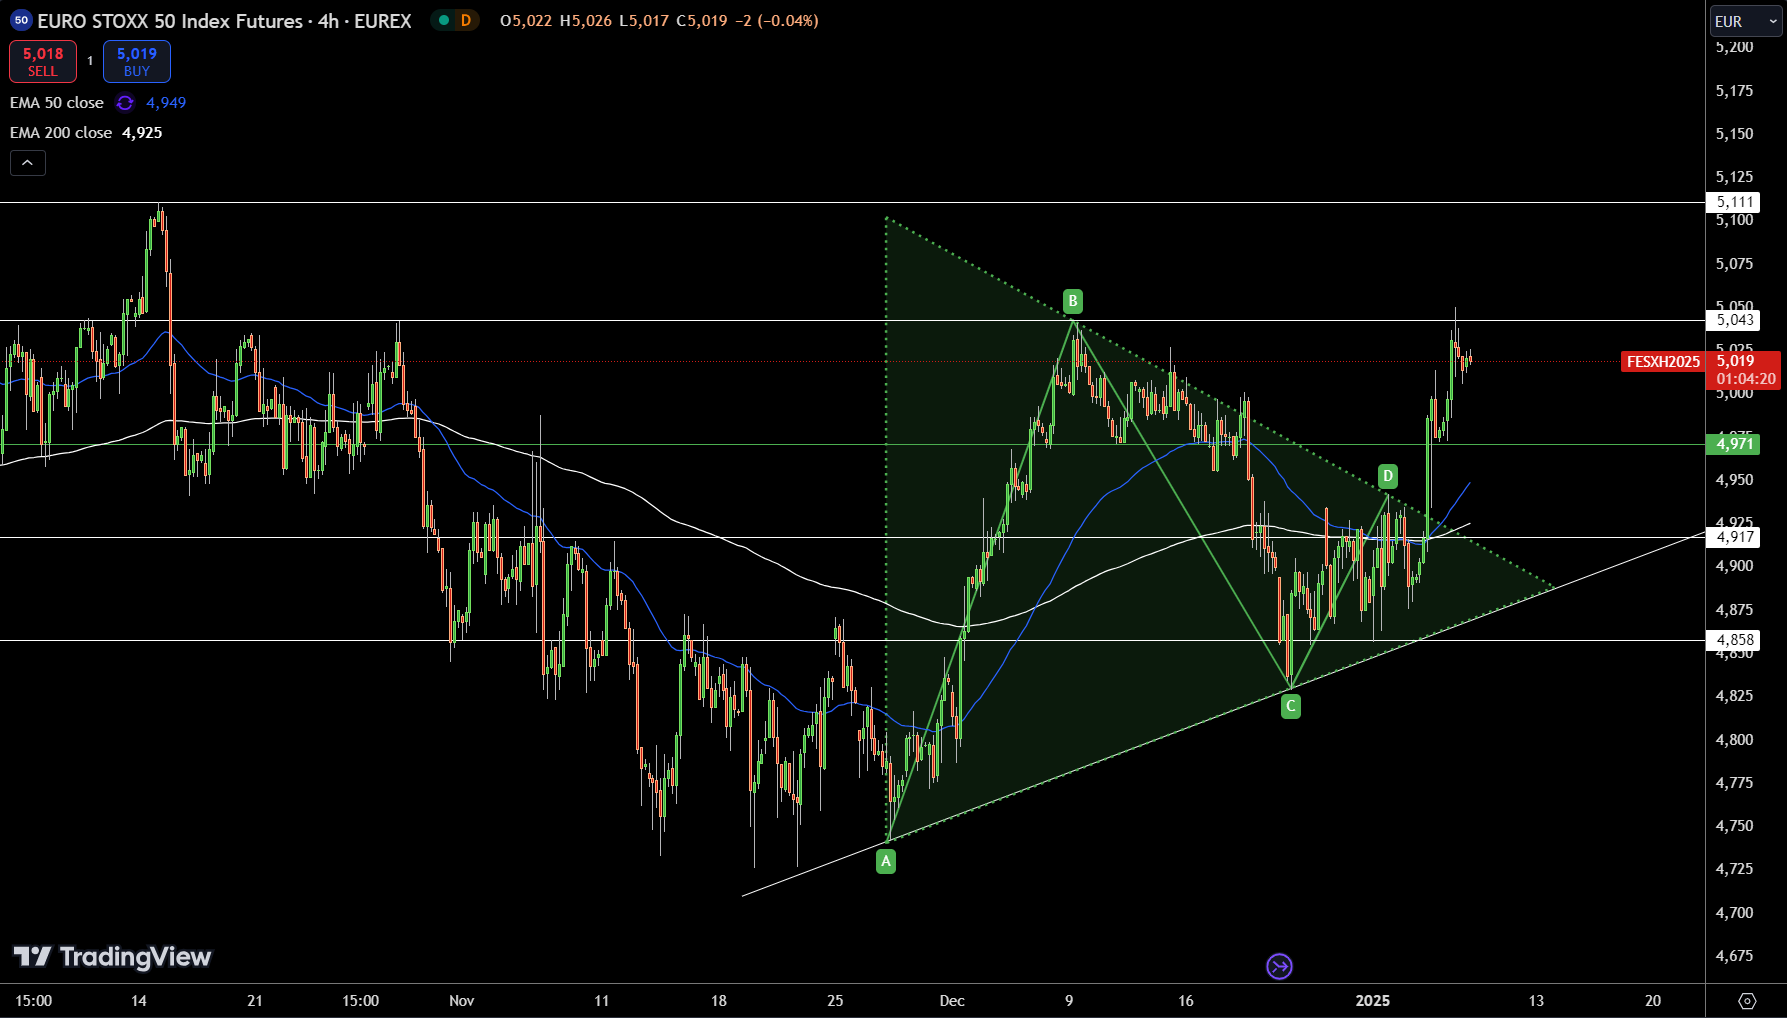
Task: Select the pattern point C label
Action: pos(1291,706)
